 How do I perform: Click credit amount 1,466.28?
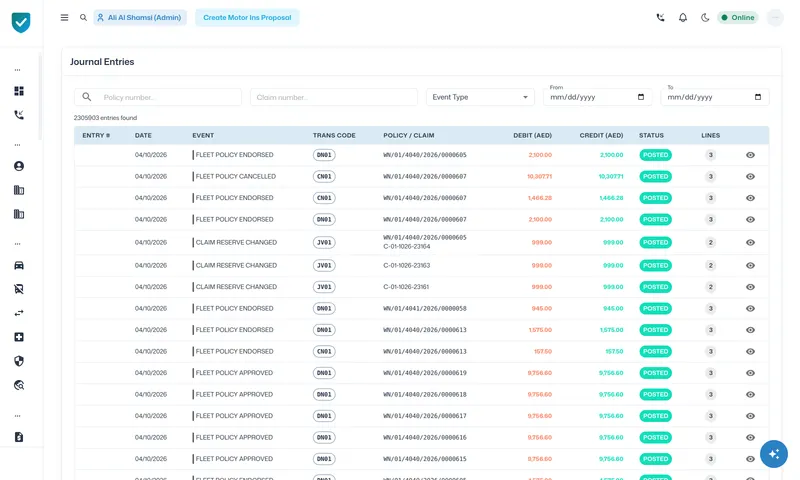click(x=611, y=198)
